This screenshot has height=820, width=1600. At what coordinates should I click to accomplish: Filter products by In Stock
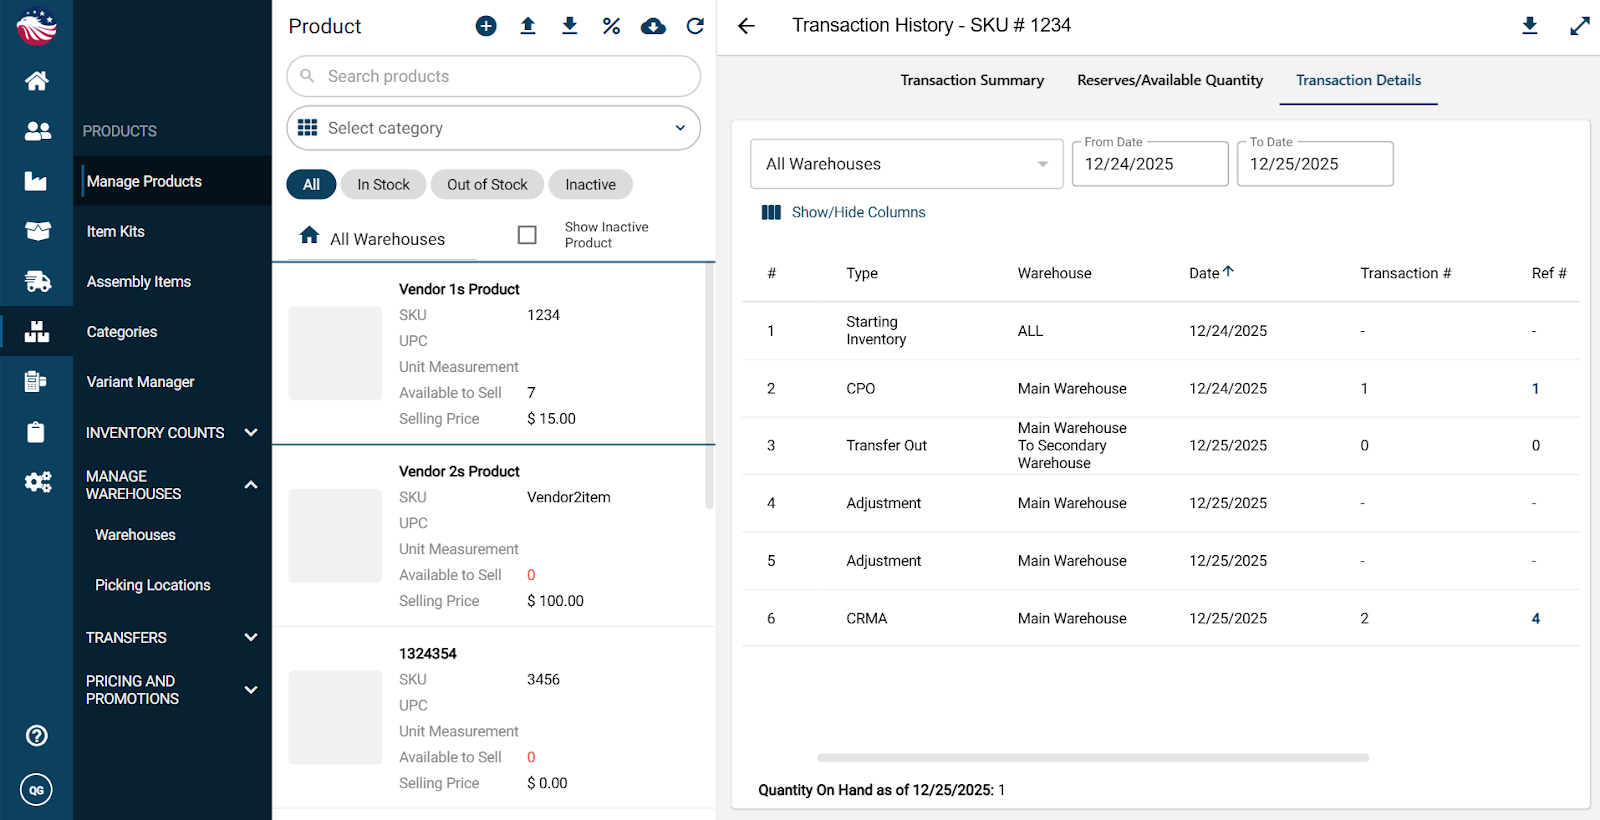pos(383,185)
